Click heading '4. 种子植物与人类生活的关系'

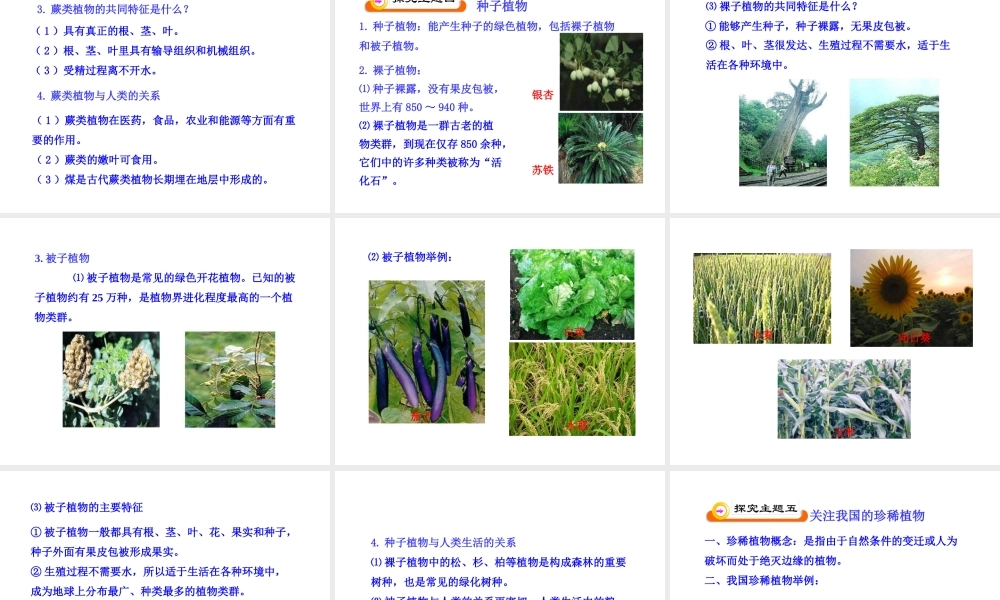[x=443, y=543]
